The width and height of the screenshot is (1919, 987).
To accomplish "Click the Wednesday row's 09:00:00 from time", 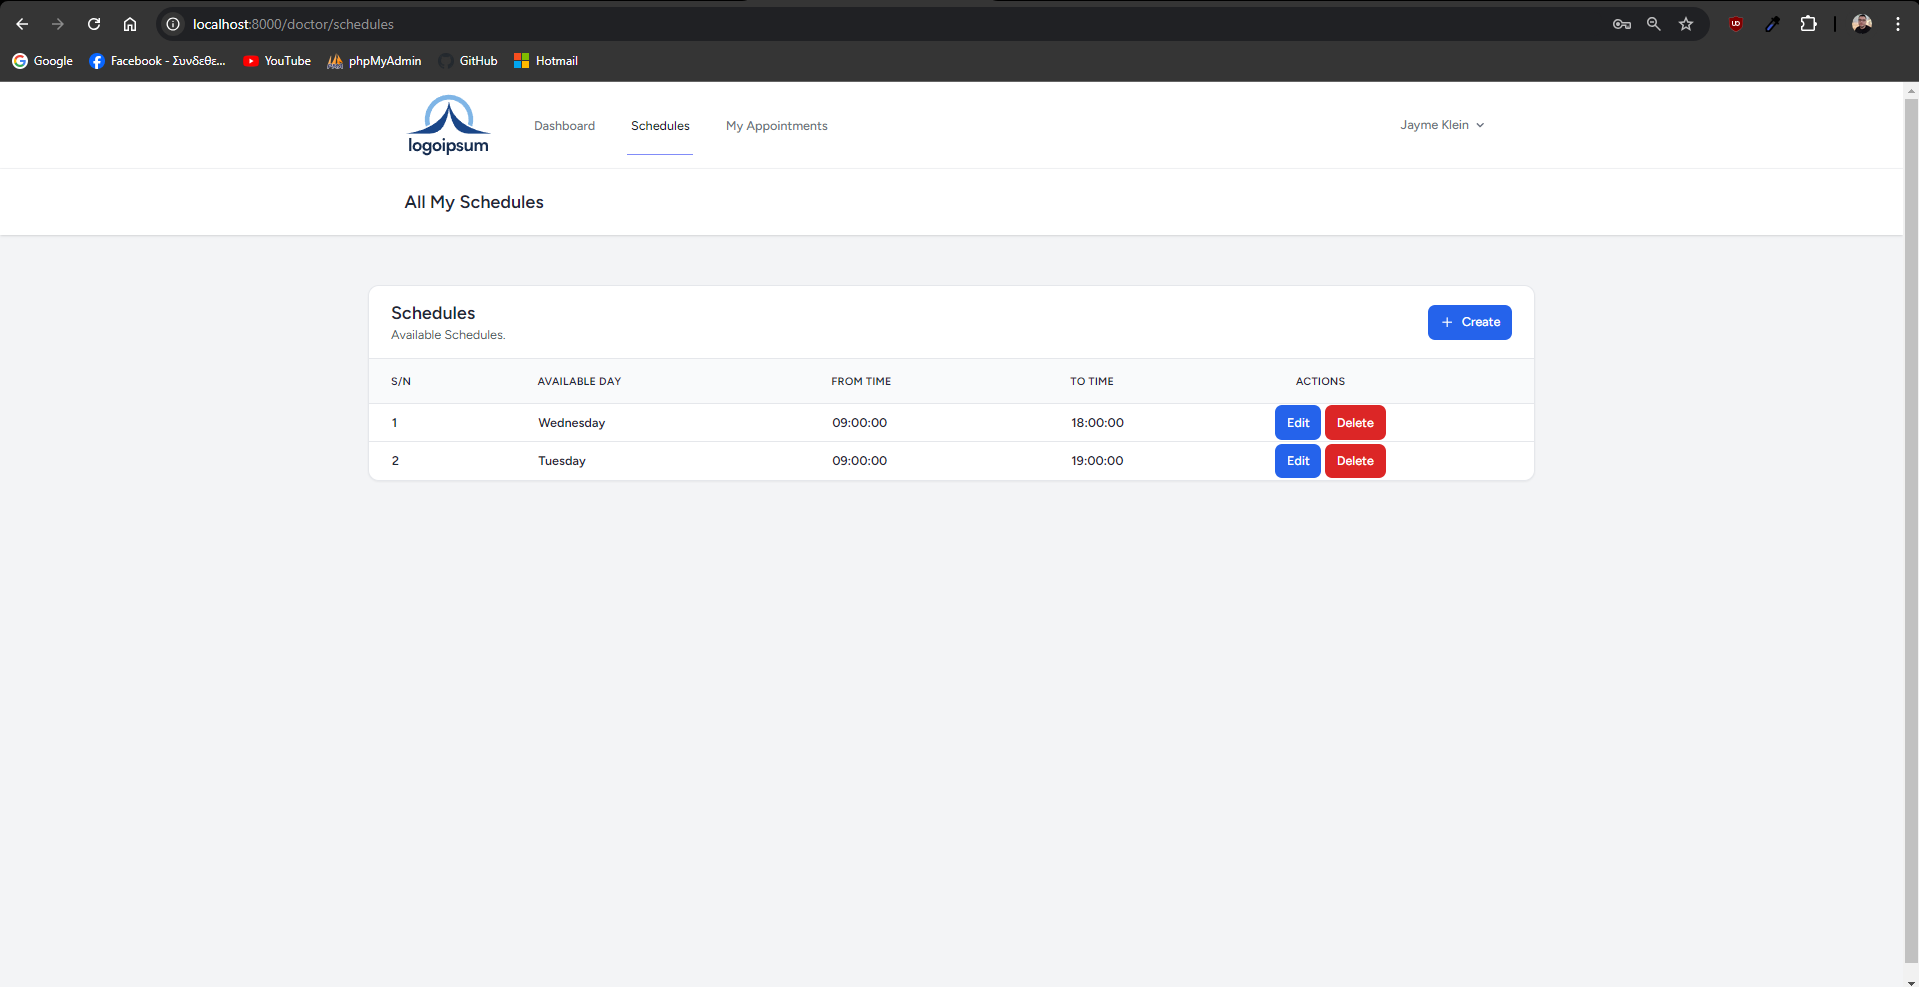I will point(859,423).
